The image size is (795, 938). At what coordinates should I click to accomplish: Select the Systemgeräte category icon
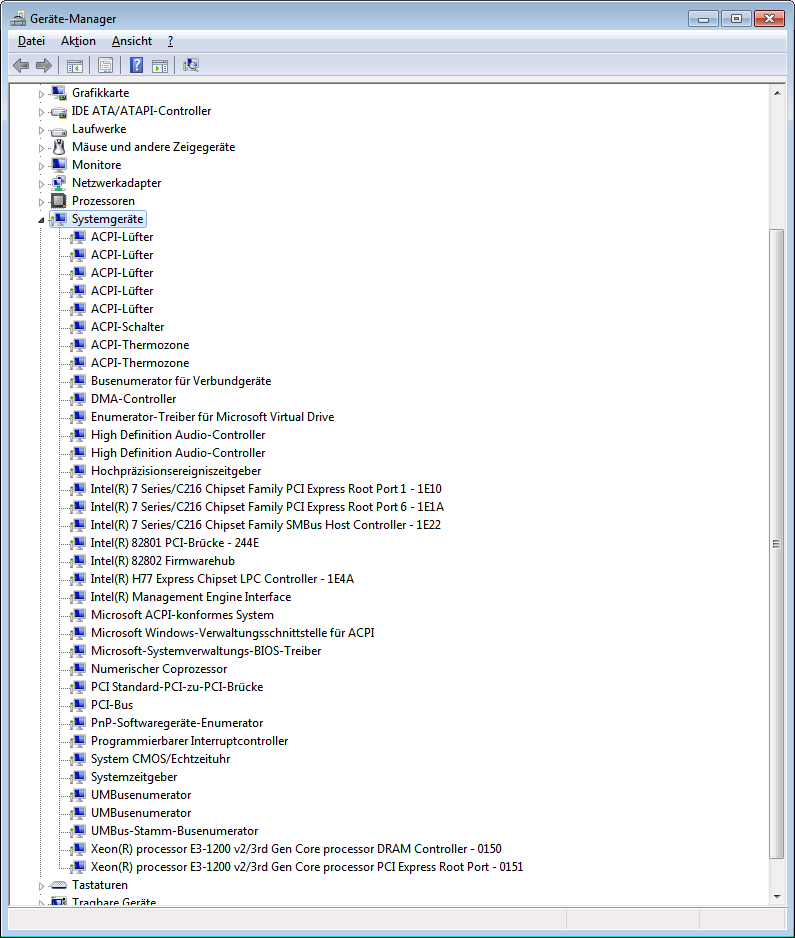tap(59, 219)
